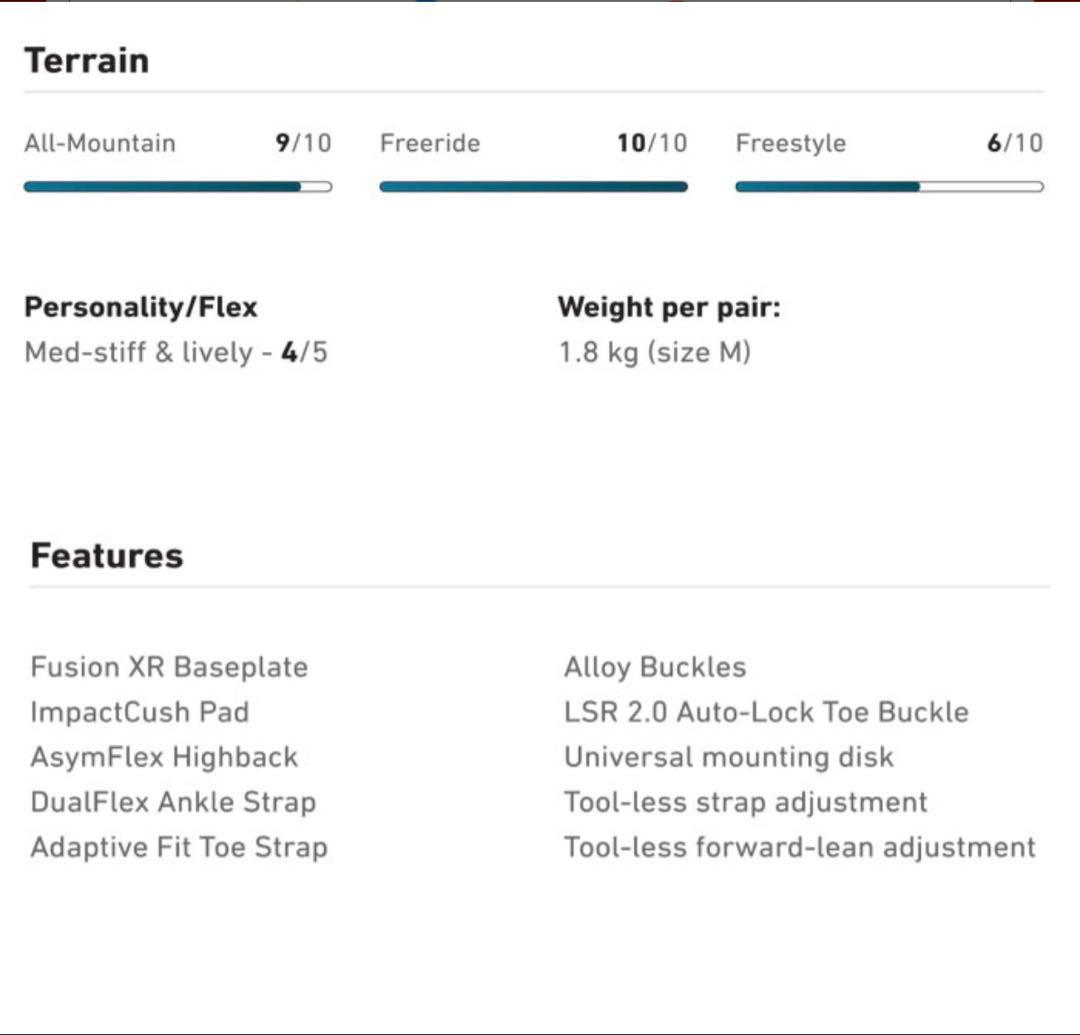Select the 1.8 kg (size M) weight text
The image size is (1080, 1035).
(x=655, y=352)
